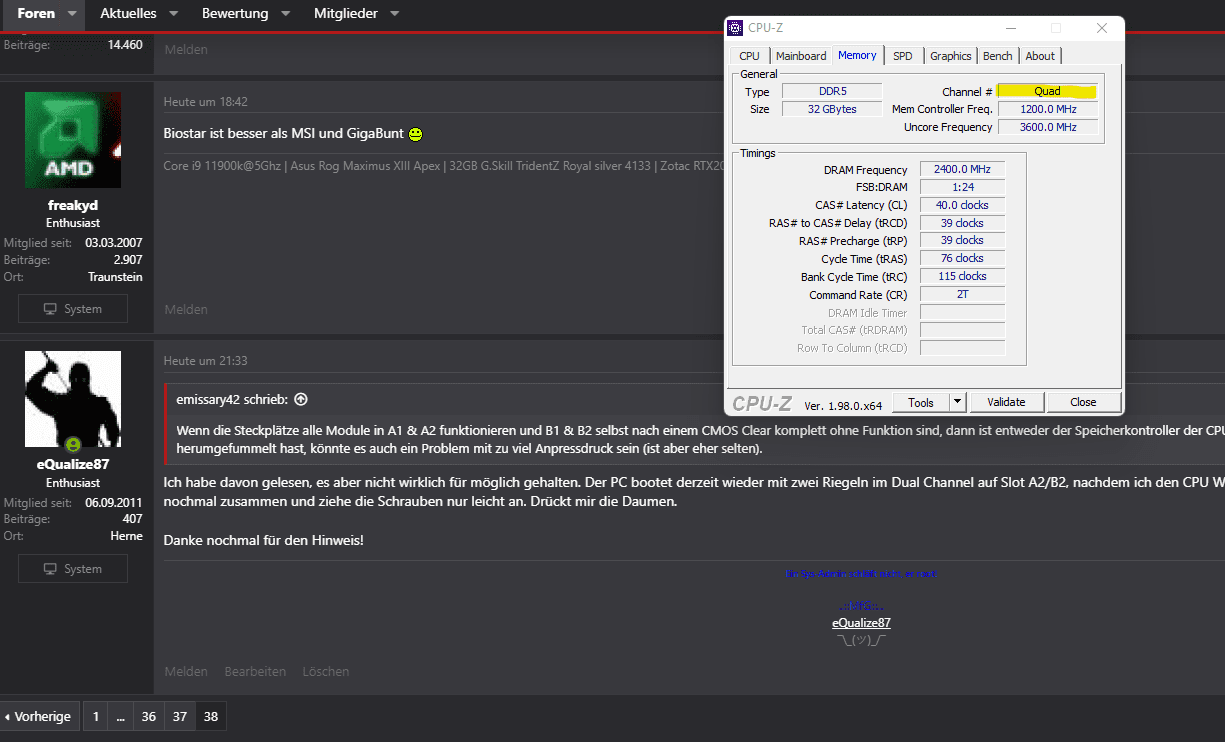The width and height of the screenshot is (1225, 742).
Task: Click 'emissary42 schrieb:' quote header
Action: click(x=232, y=399)
